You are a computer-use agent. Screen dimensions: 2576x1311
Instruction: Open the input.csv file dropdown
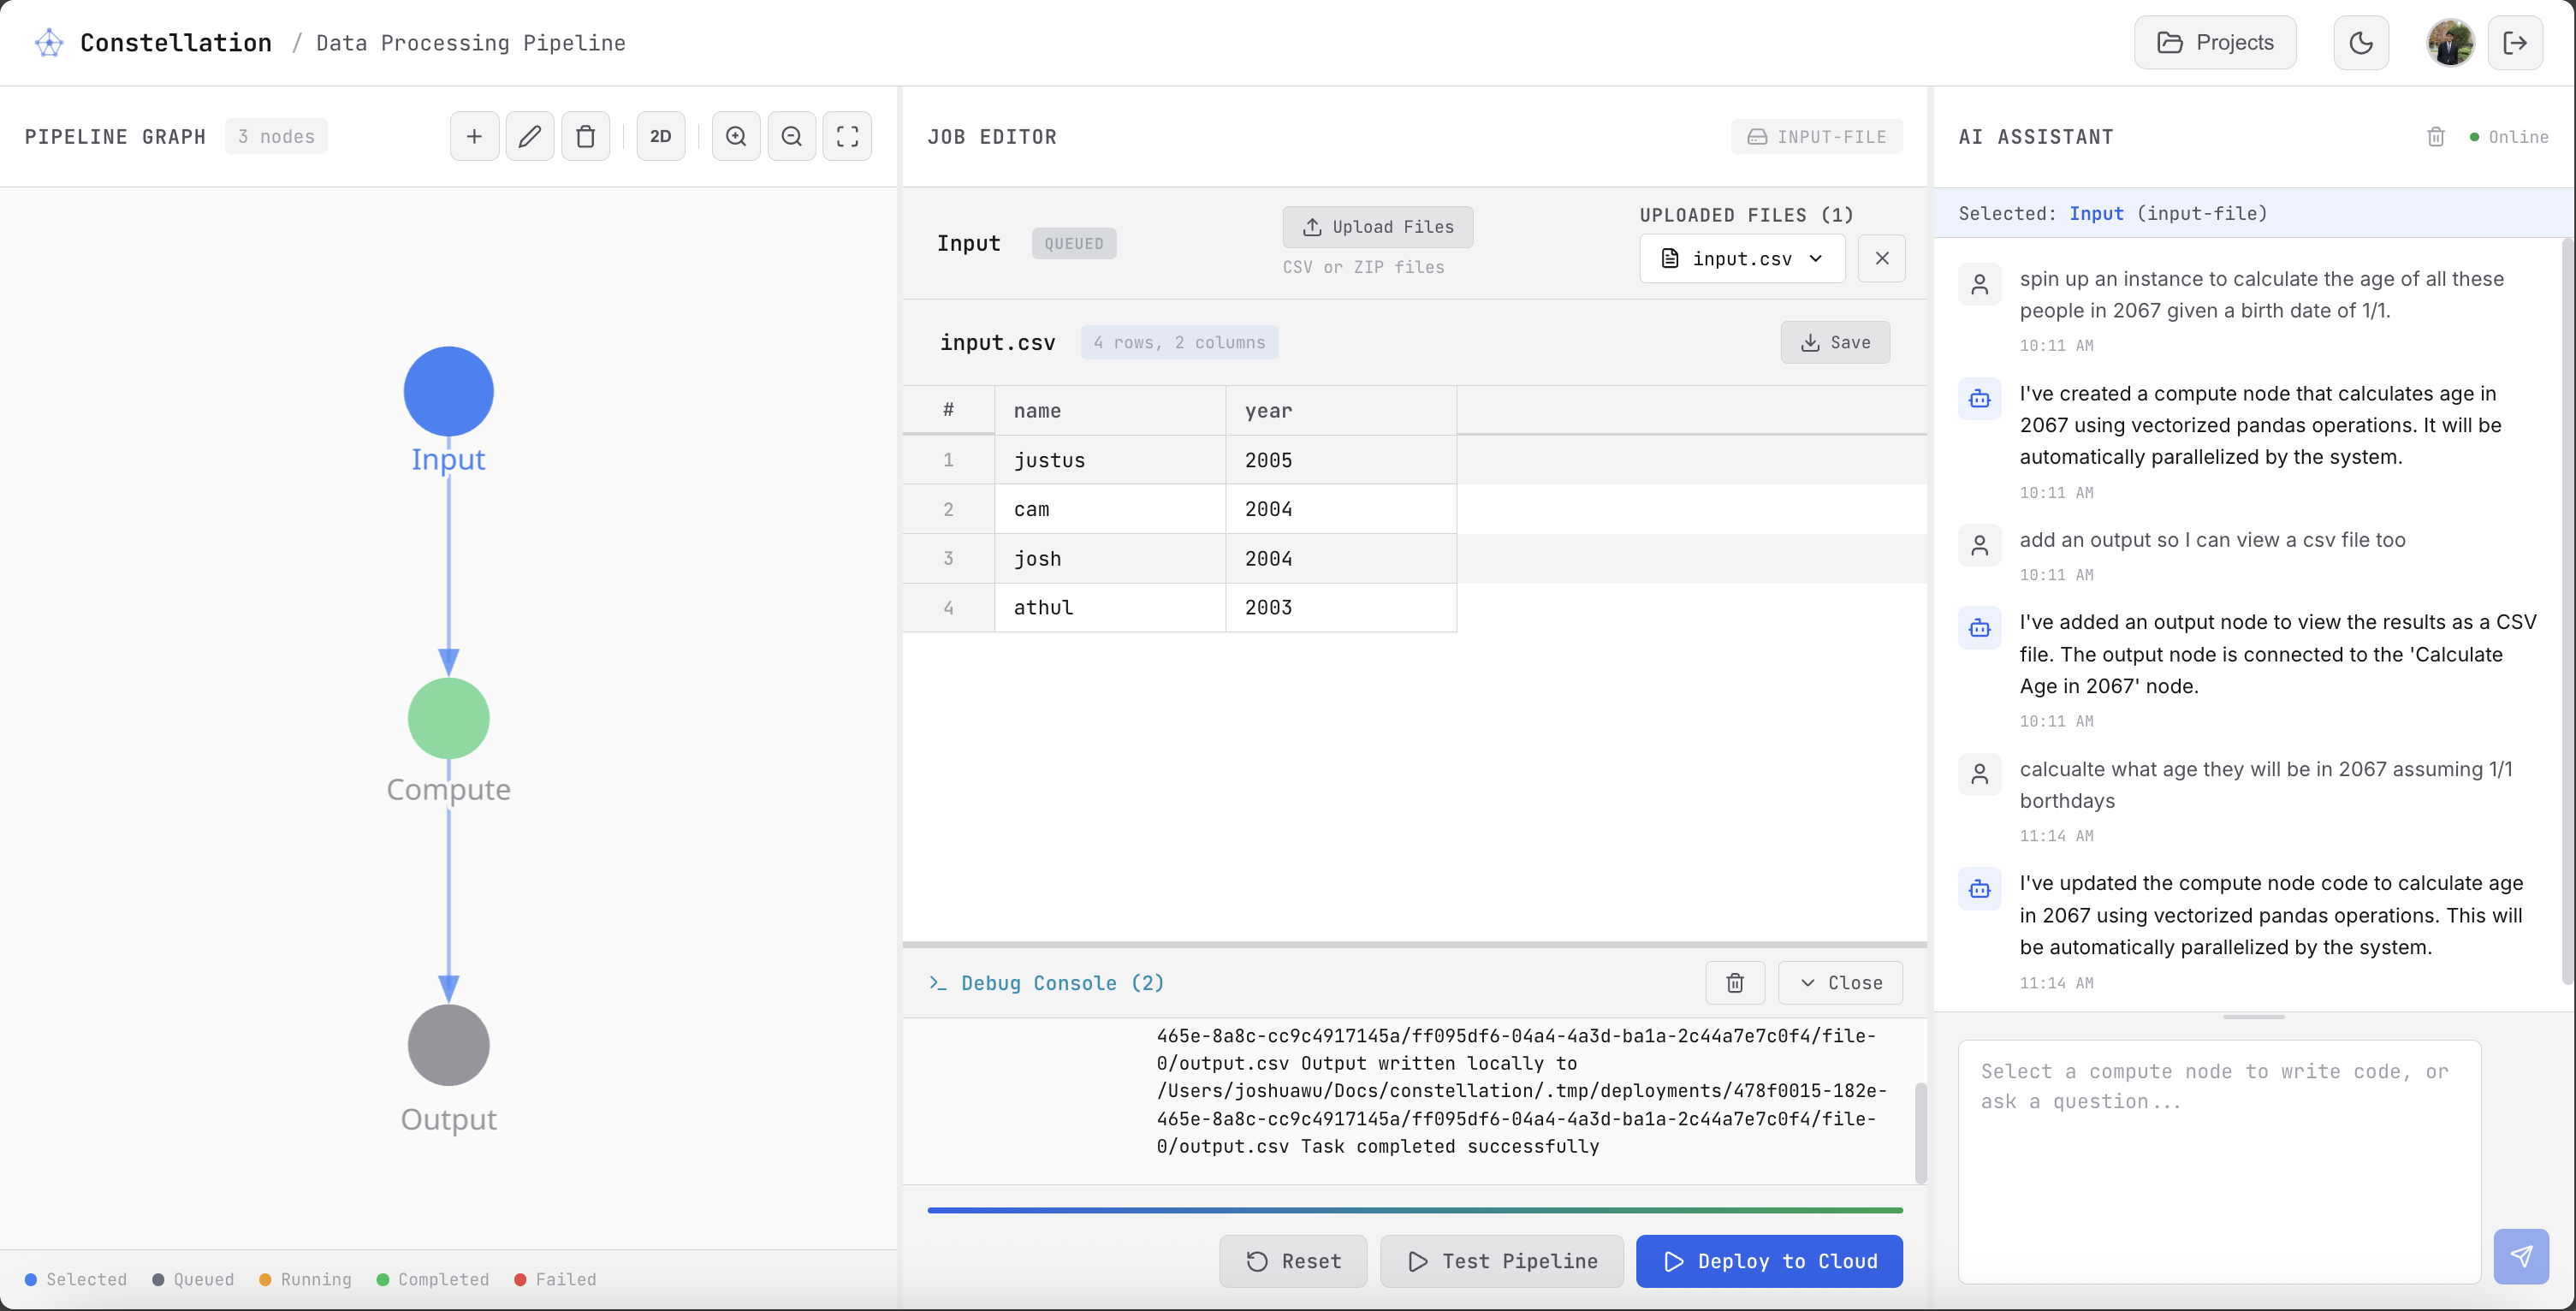(1742, 259)
